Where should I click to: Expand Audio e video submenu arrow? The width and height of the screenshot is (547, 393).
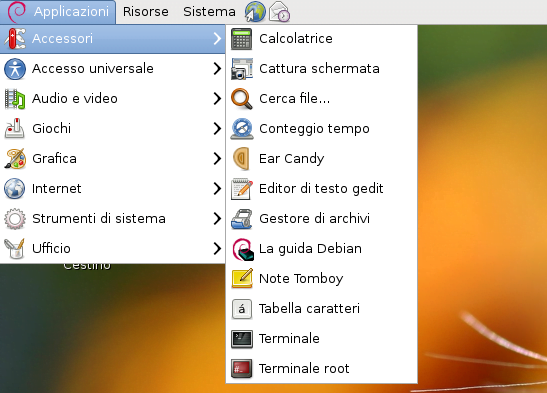coord(217,98)
